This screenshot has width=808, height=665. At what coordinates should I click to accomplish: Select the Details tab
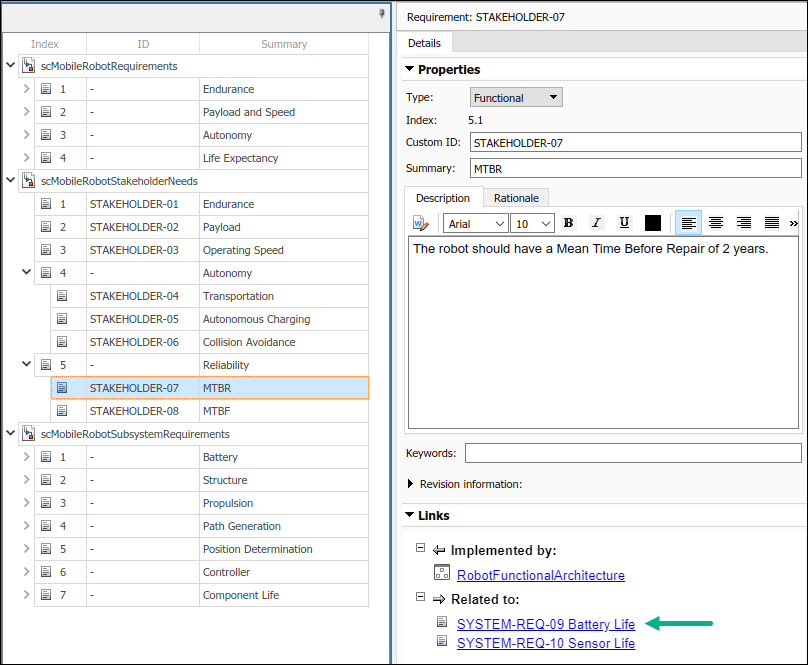click(424, 43)
